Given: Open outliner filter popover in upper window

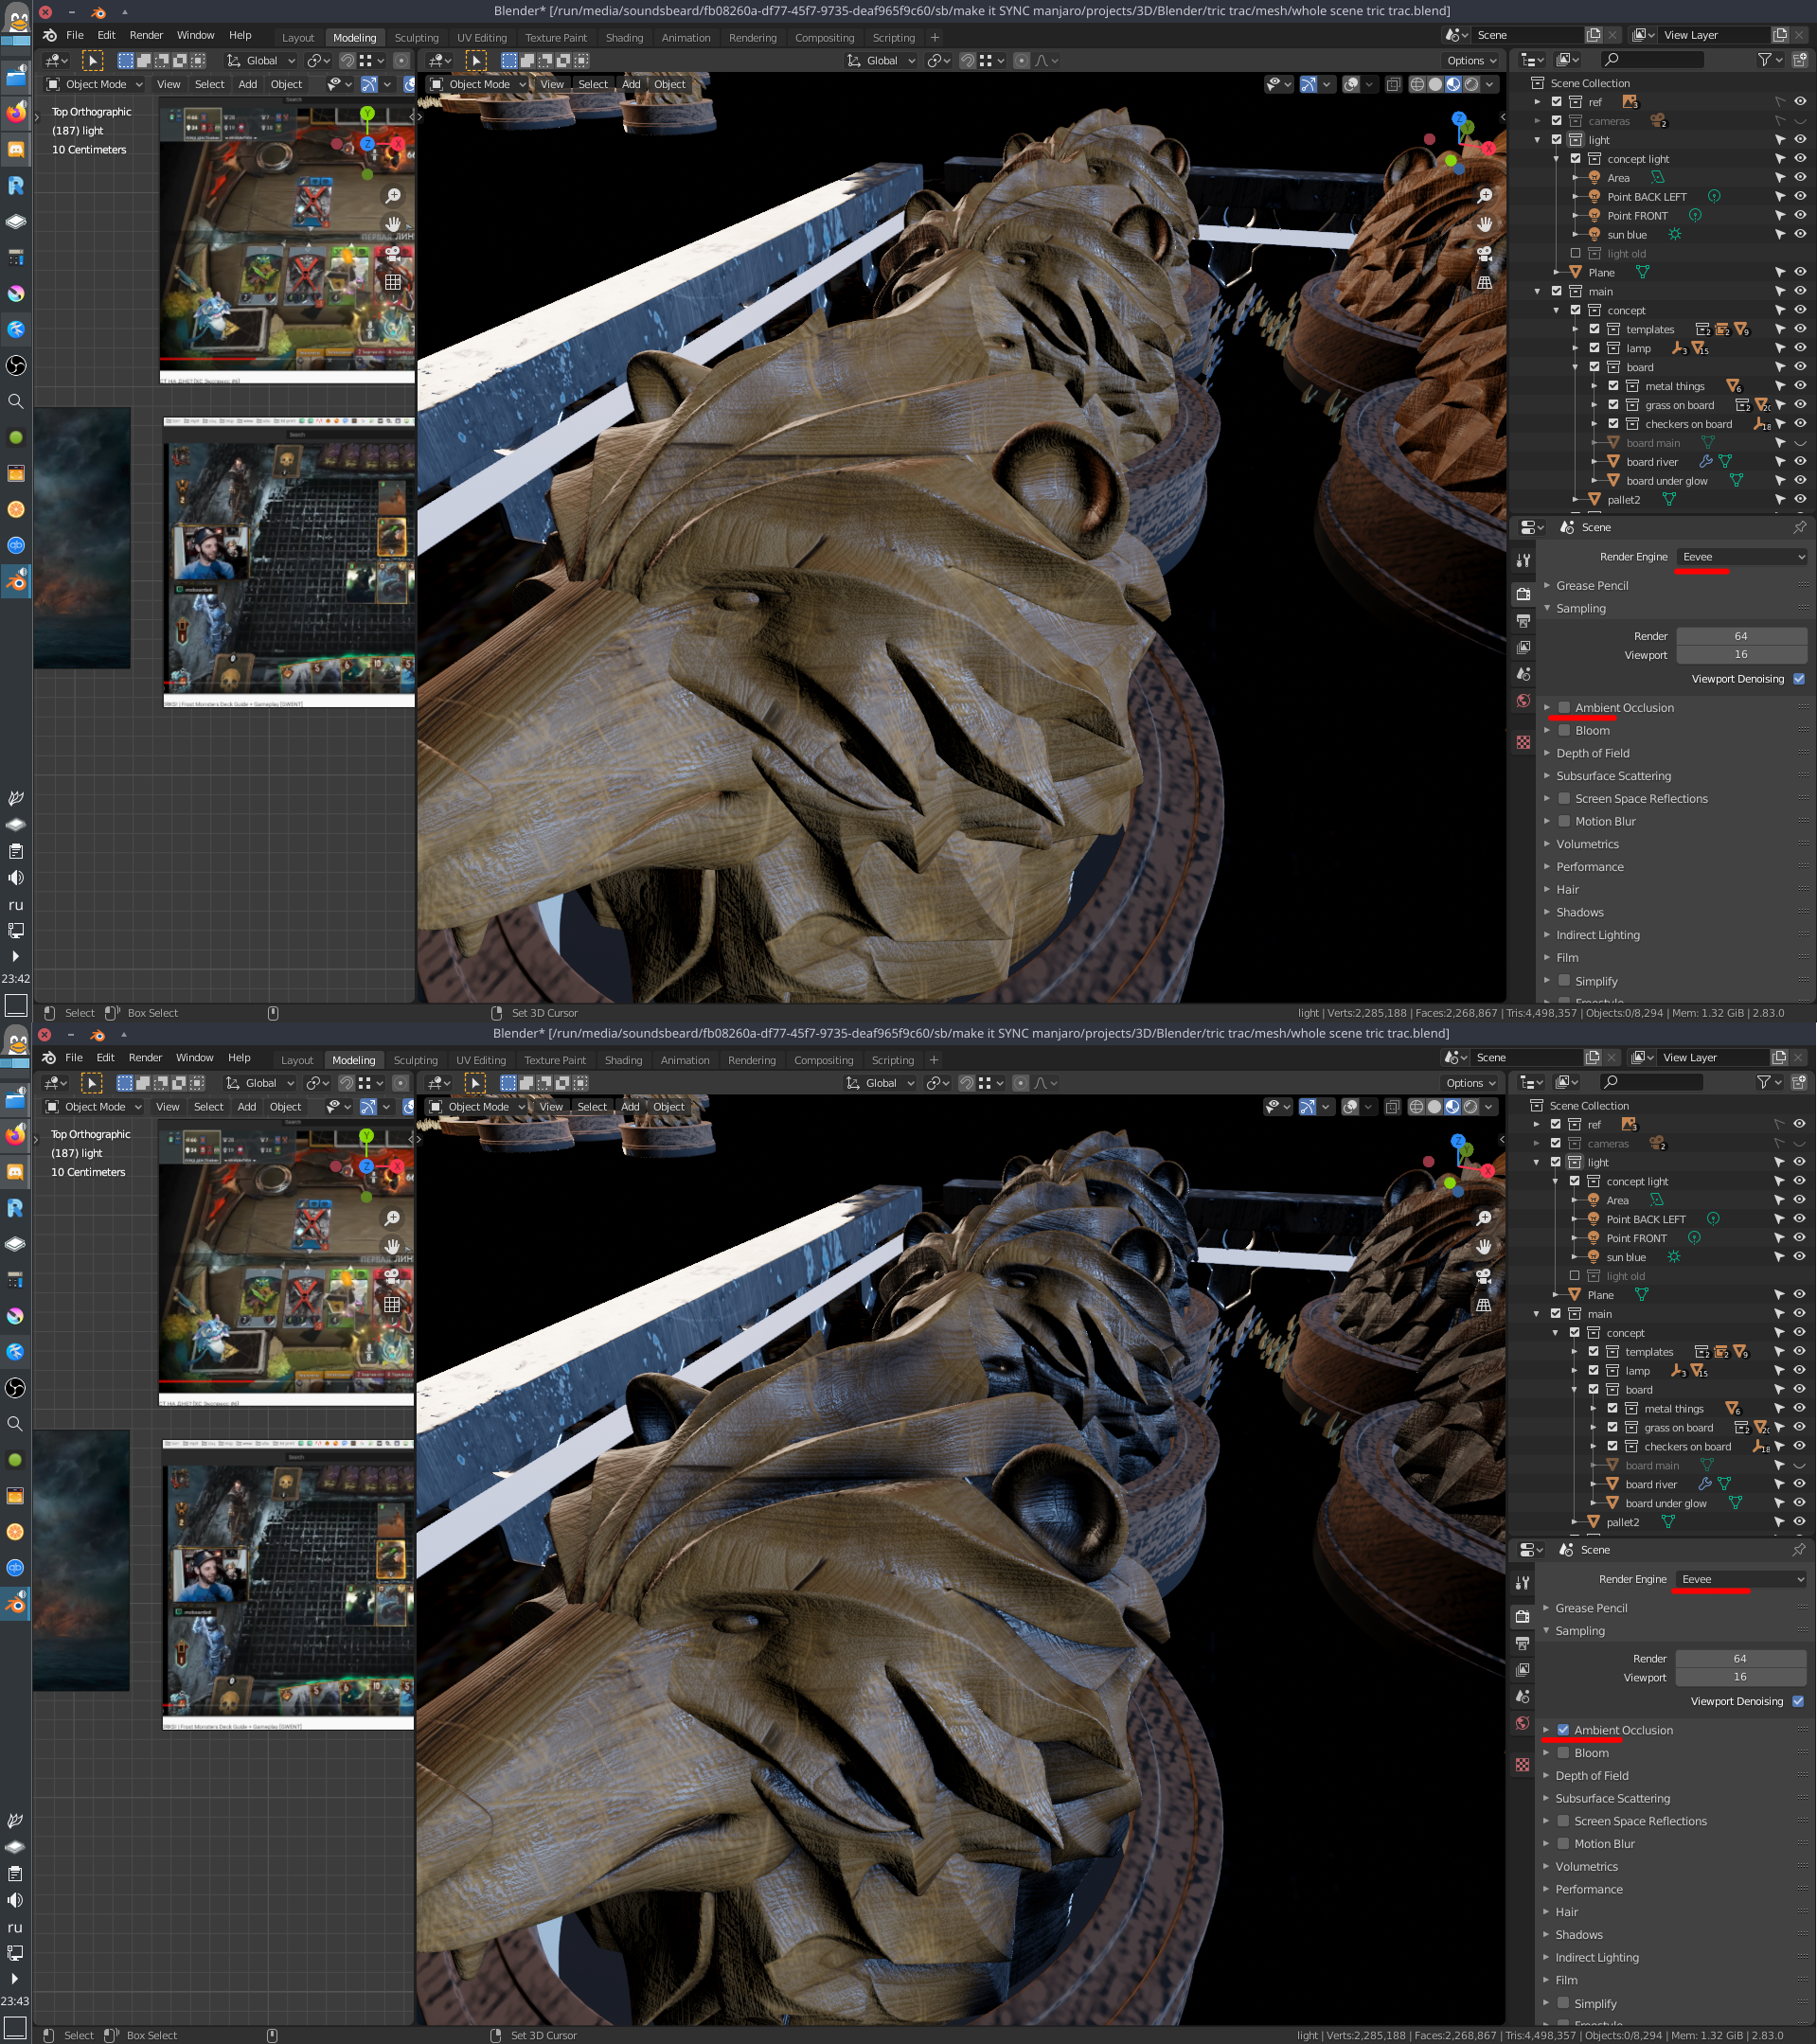Looking at the screenshot, I should coord(1769,60).
